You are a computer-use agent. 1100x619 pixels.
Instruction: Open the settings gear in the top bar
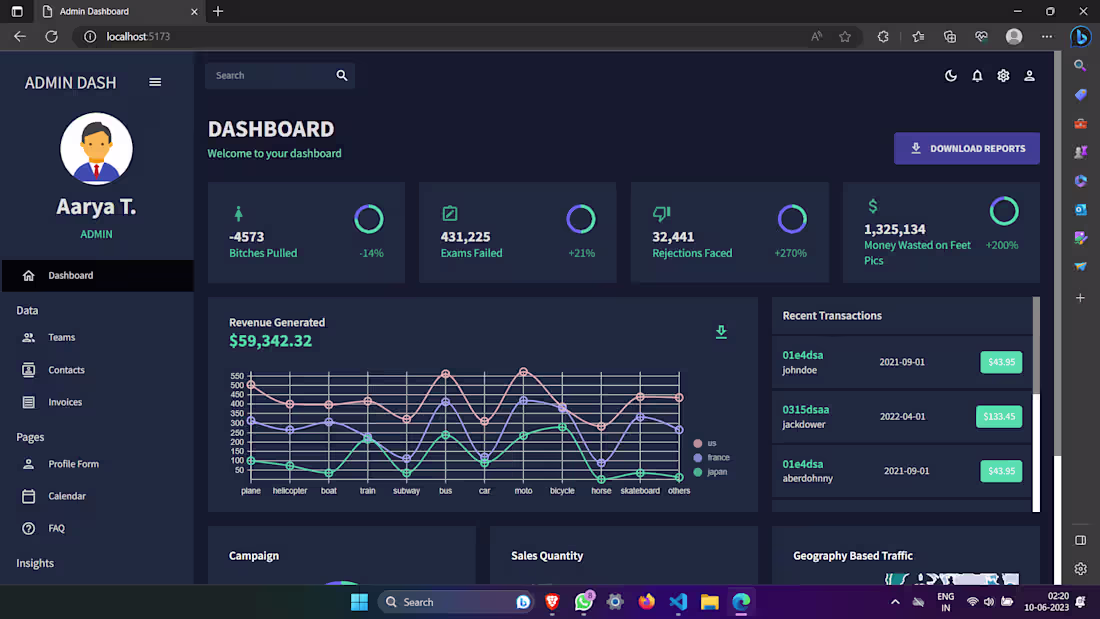pyautogui.click(x=1003, y=75)
